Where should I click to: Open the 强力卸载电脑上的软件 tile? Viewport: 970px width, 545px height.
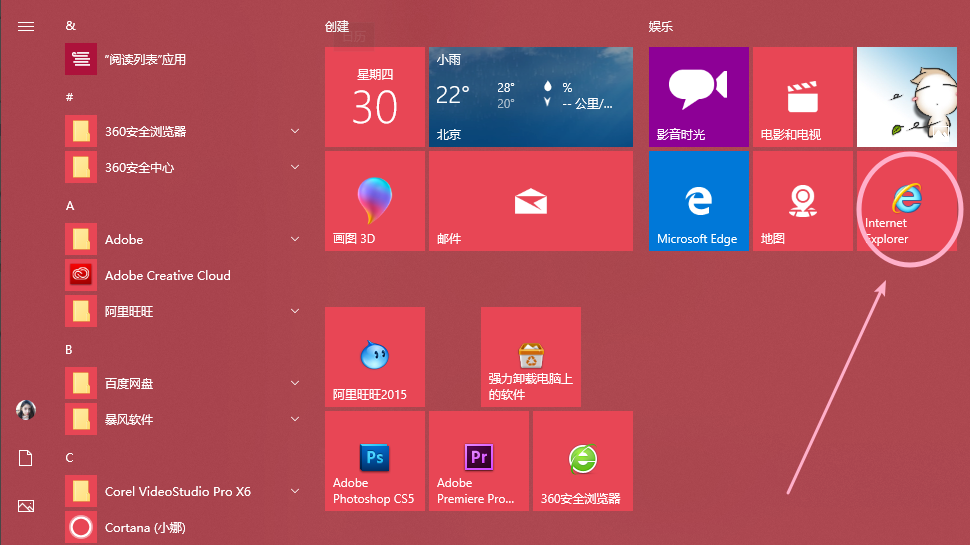[531, 357]
